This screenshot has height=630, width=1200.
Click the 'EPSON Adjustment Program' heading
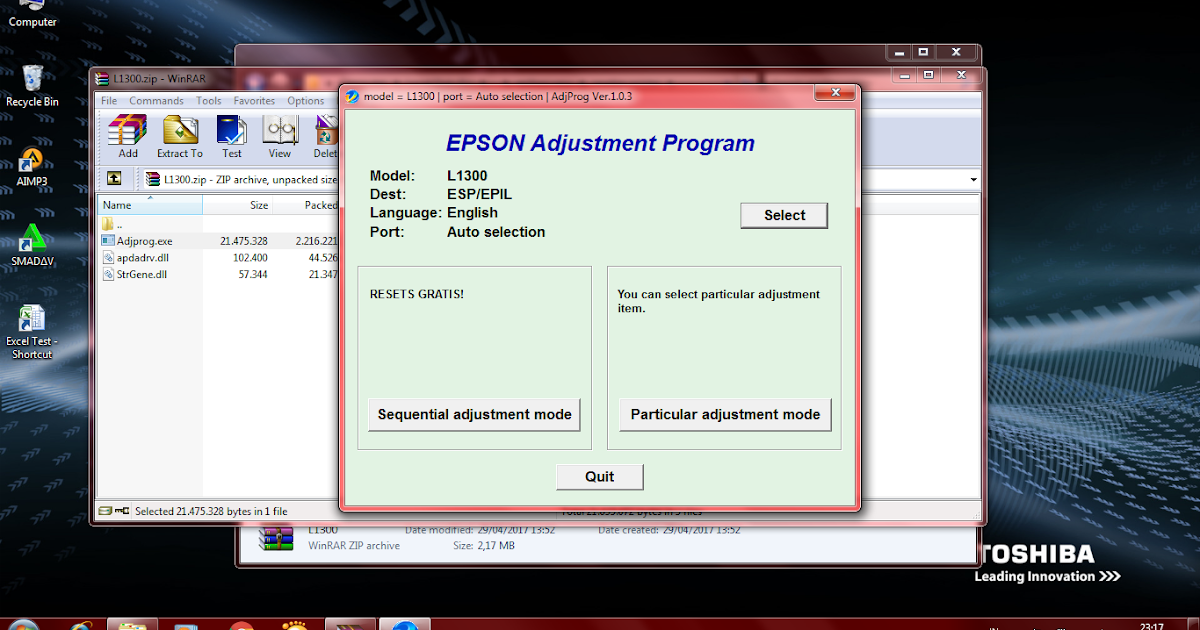coord(600,143)
